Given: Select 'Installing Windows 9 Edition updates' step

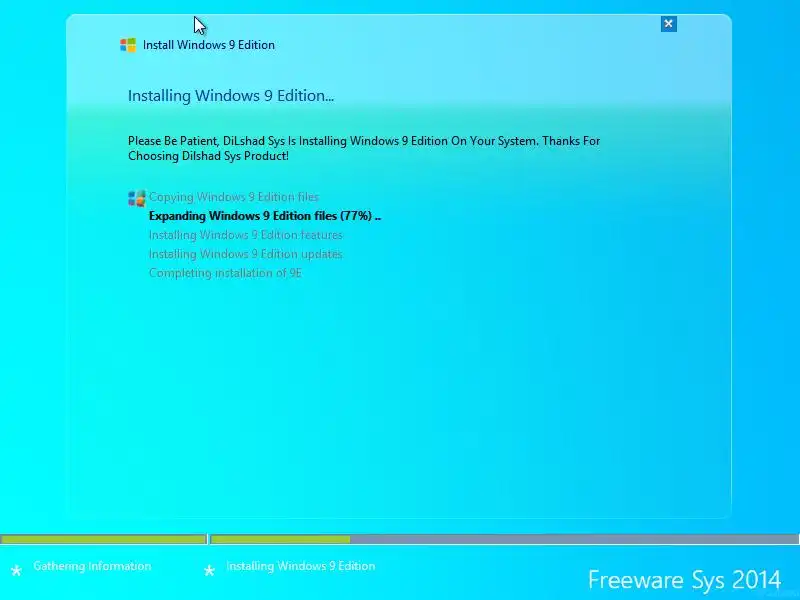Looking at the screenshot, I should pyautogui.click(x=245, y=254).
